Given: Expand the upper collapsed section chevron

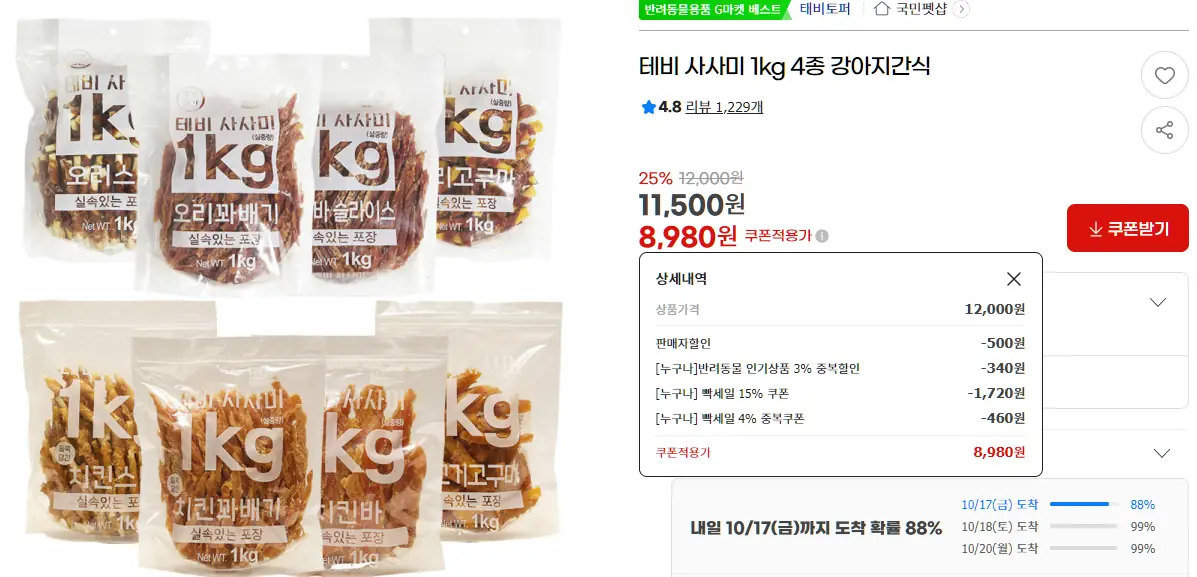Looking at the screenshot, I should 1158,302.
